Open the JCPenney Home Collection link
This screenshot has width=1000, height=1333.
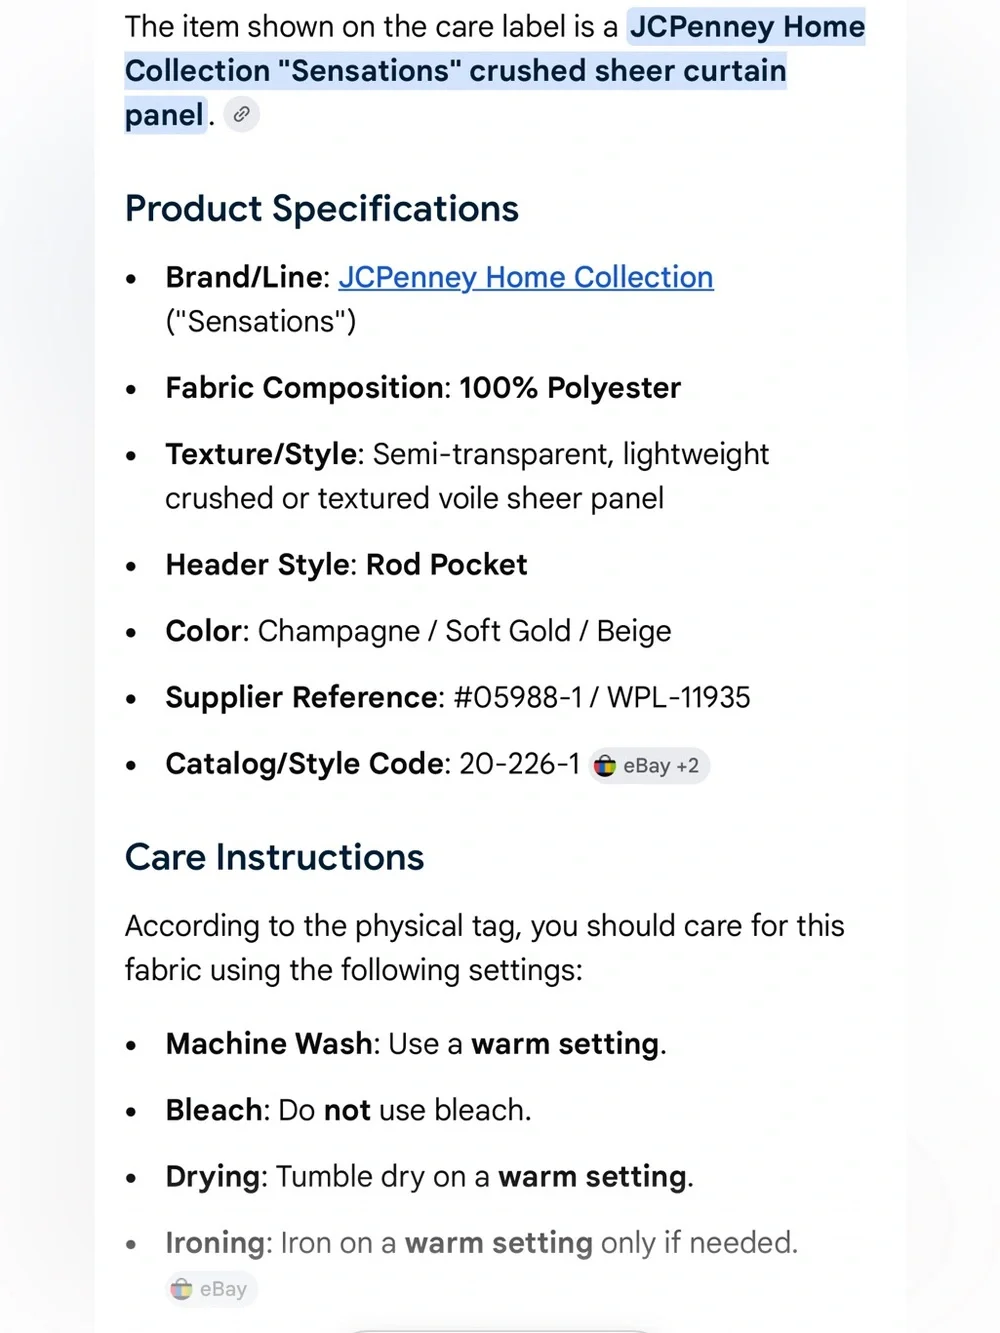526,277
